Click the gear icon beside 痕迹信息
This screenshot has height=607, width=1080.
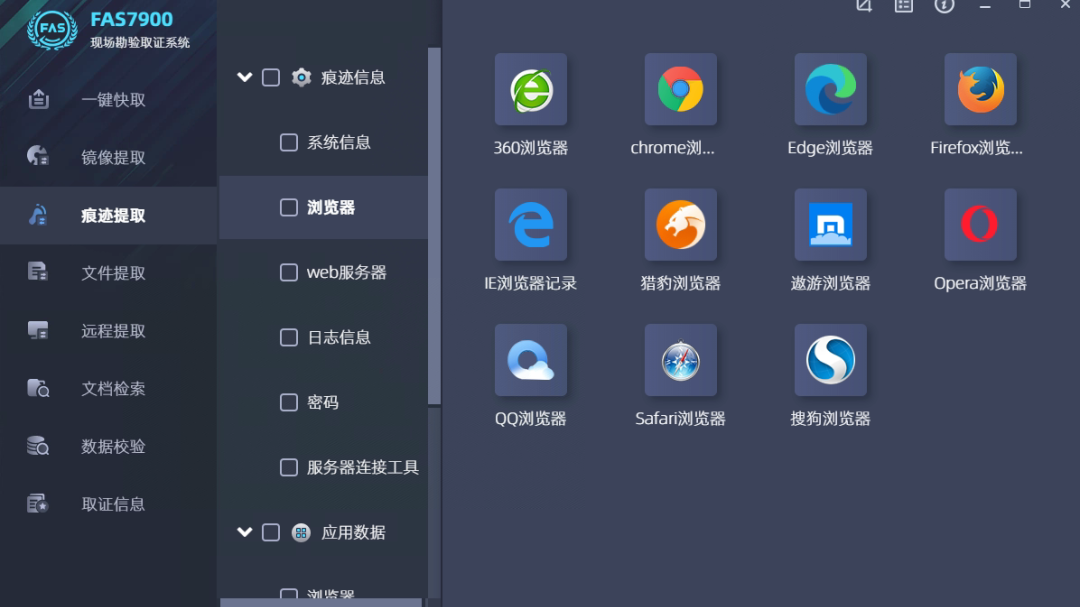(x=301, y=77)
